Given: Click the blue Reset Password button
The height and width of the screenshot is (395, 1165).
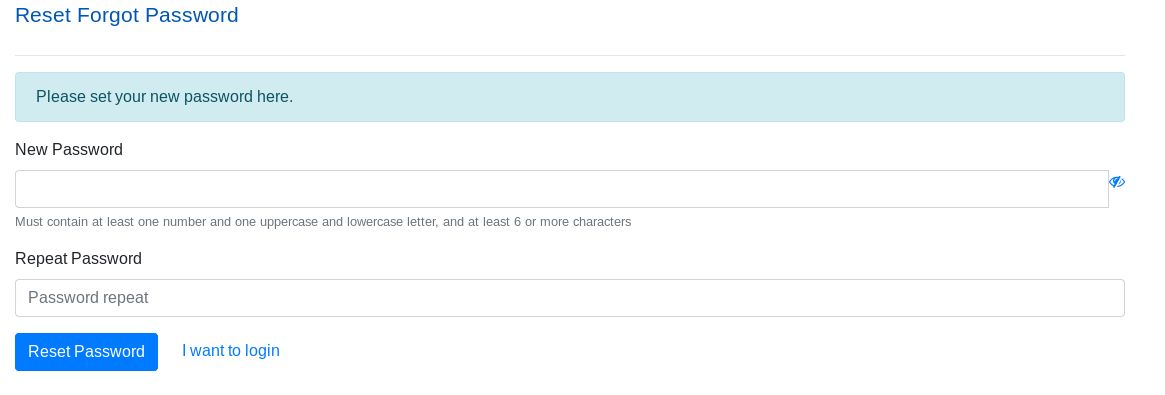Looking at the screenshot, I should click(86, 351).
